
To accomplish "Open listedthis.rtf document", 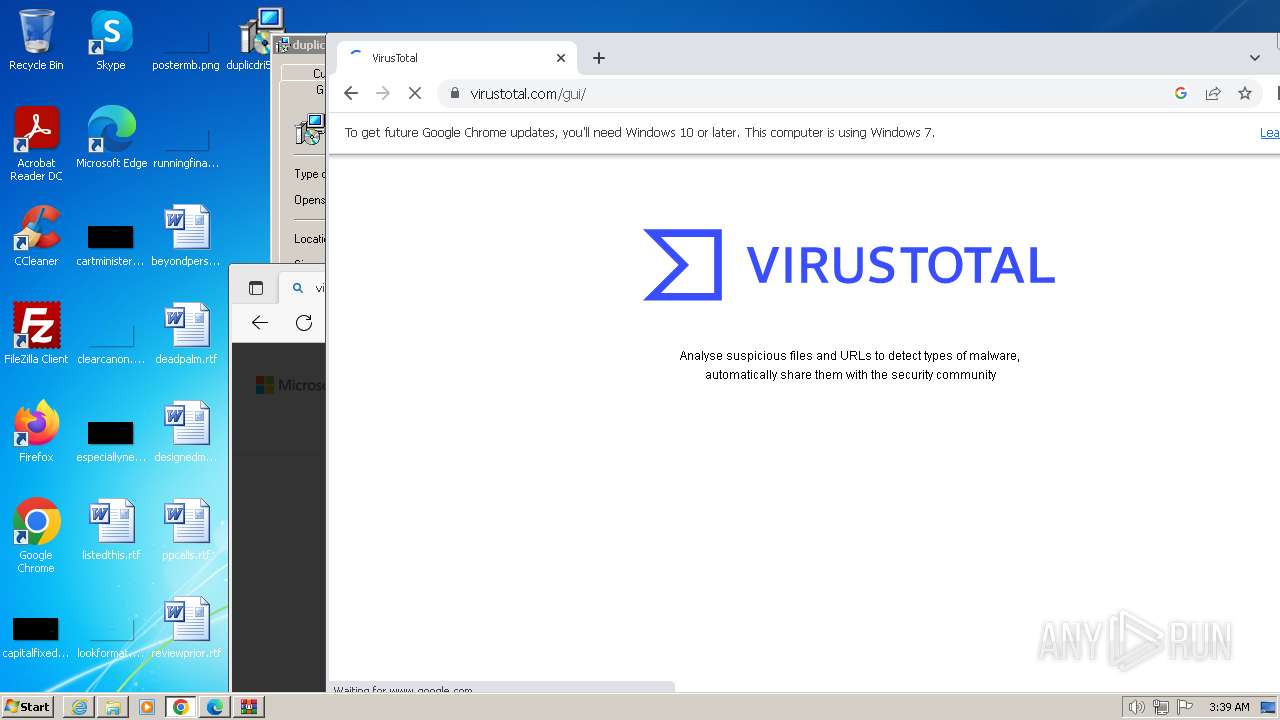I will pyautogui.click(x=111, y=531).
